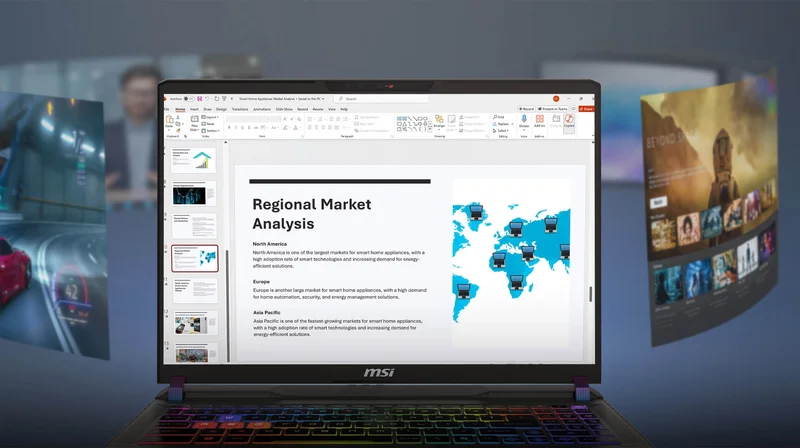This screenshot has width=800, height=448.
Task: Open the Add-ins icon
Action: 540,120
